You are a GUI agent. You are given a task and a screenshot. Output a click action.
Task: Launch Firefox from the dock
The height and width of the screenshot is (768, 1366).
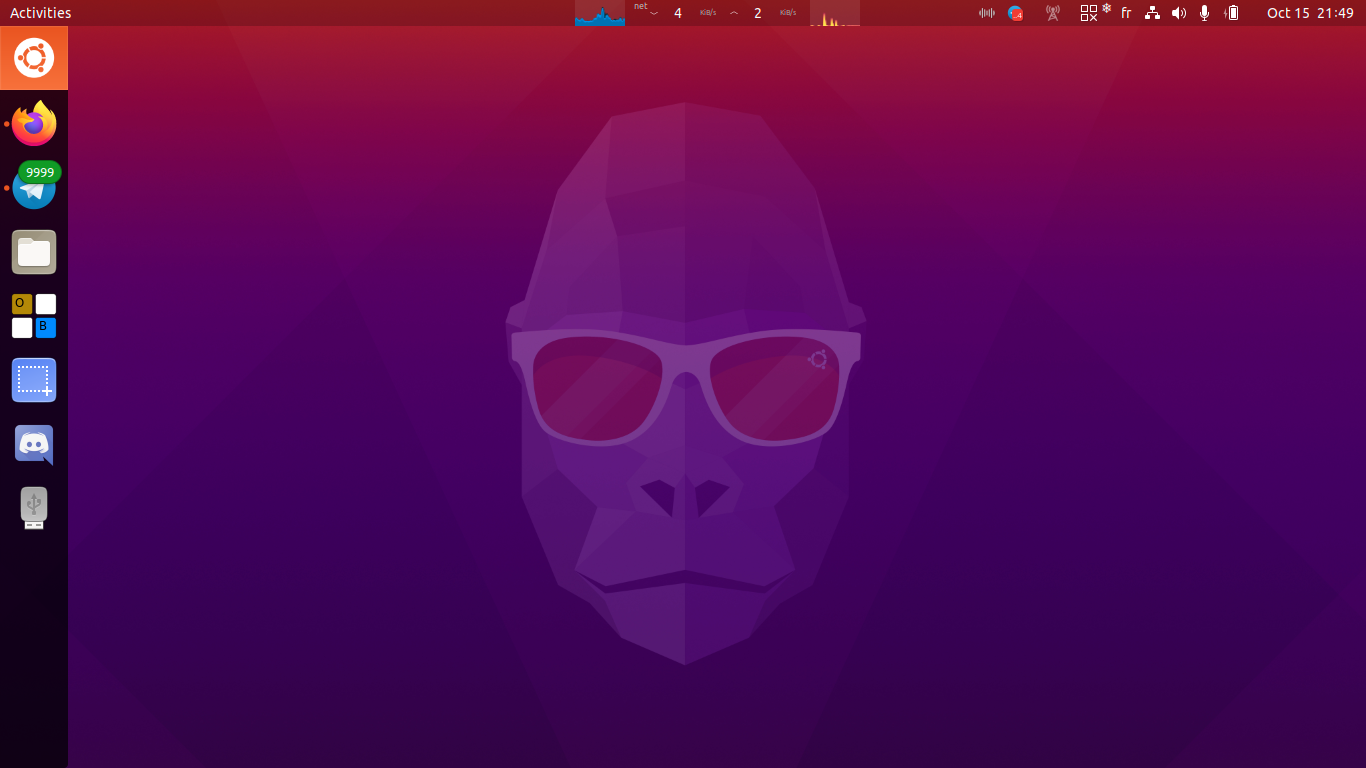point(34,123)
